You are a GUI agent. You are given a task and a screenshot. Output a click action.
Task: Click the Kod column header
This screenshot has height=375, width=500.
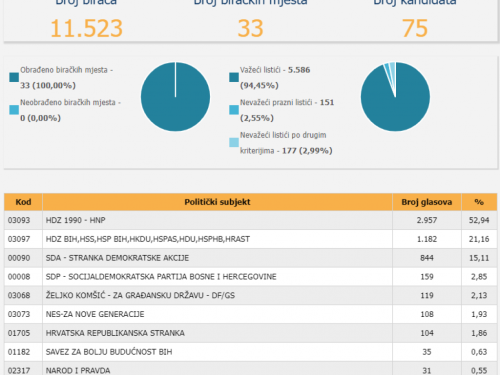23,202
